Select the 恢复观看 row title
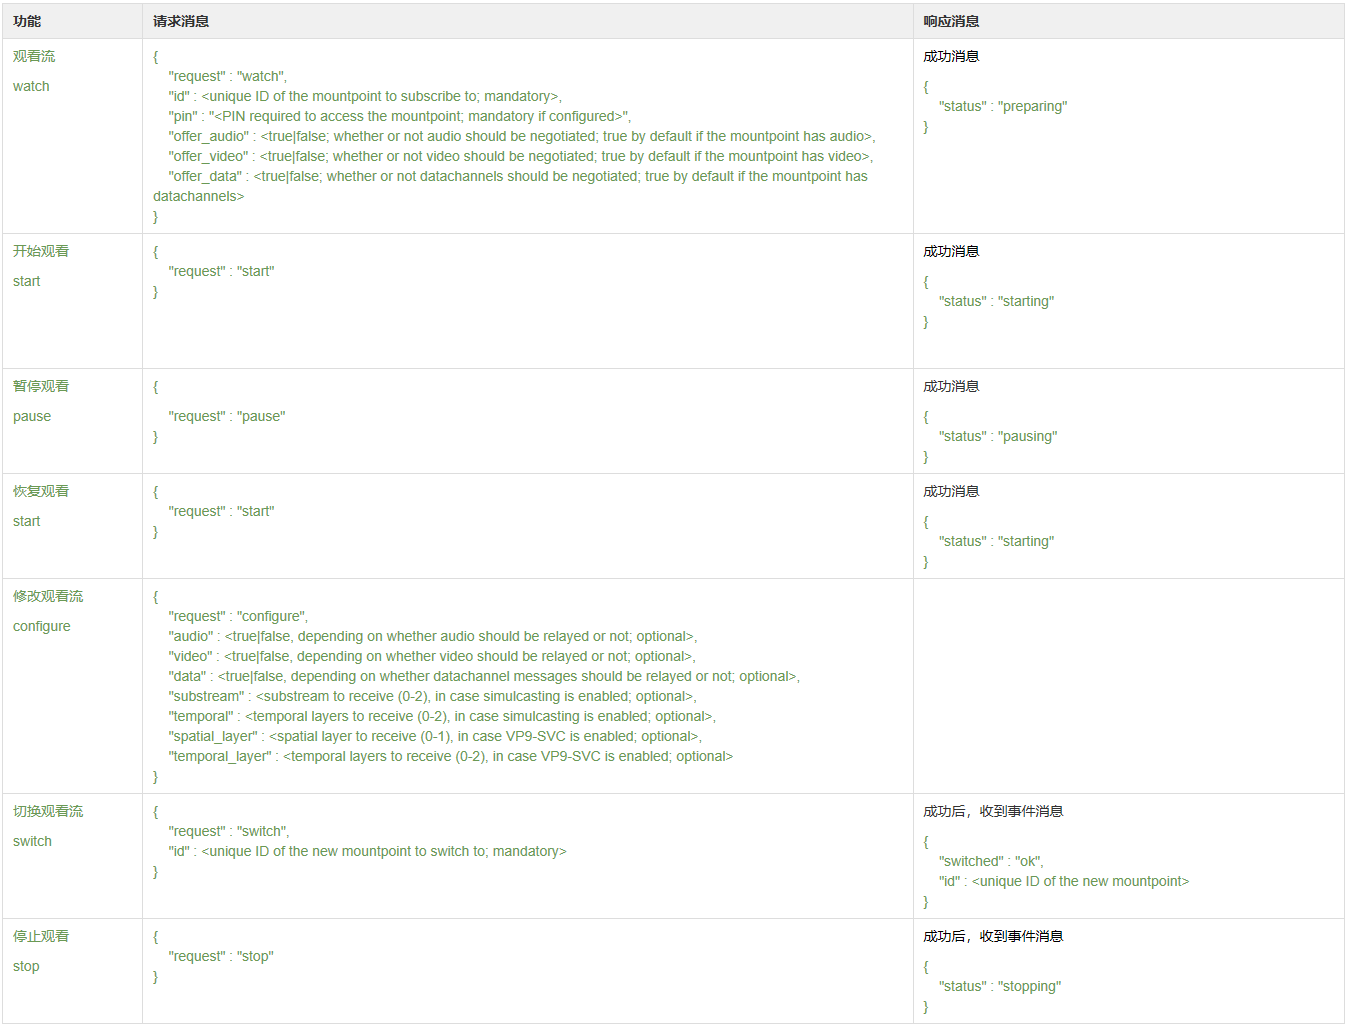This screenshot has height=1029, width=1349. (41, 491)
